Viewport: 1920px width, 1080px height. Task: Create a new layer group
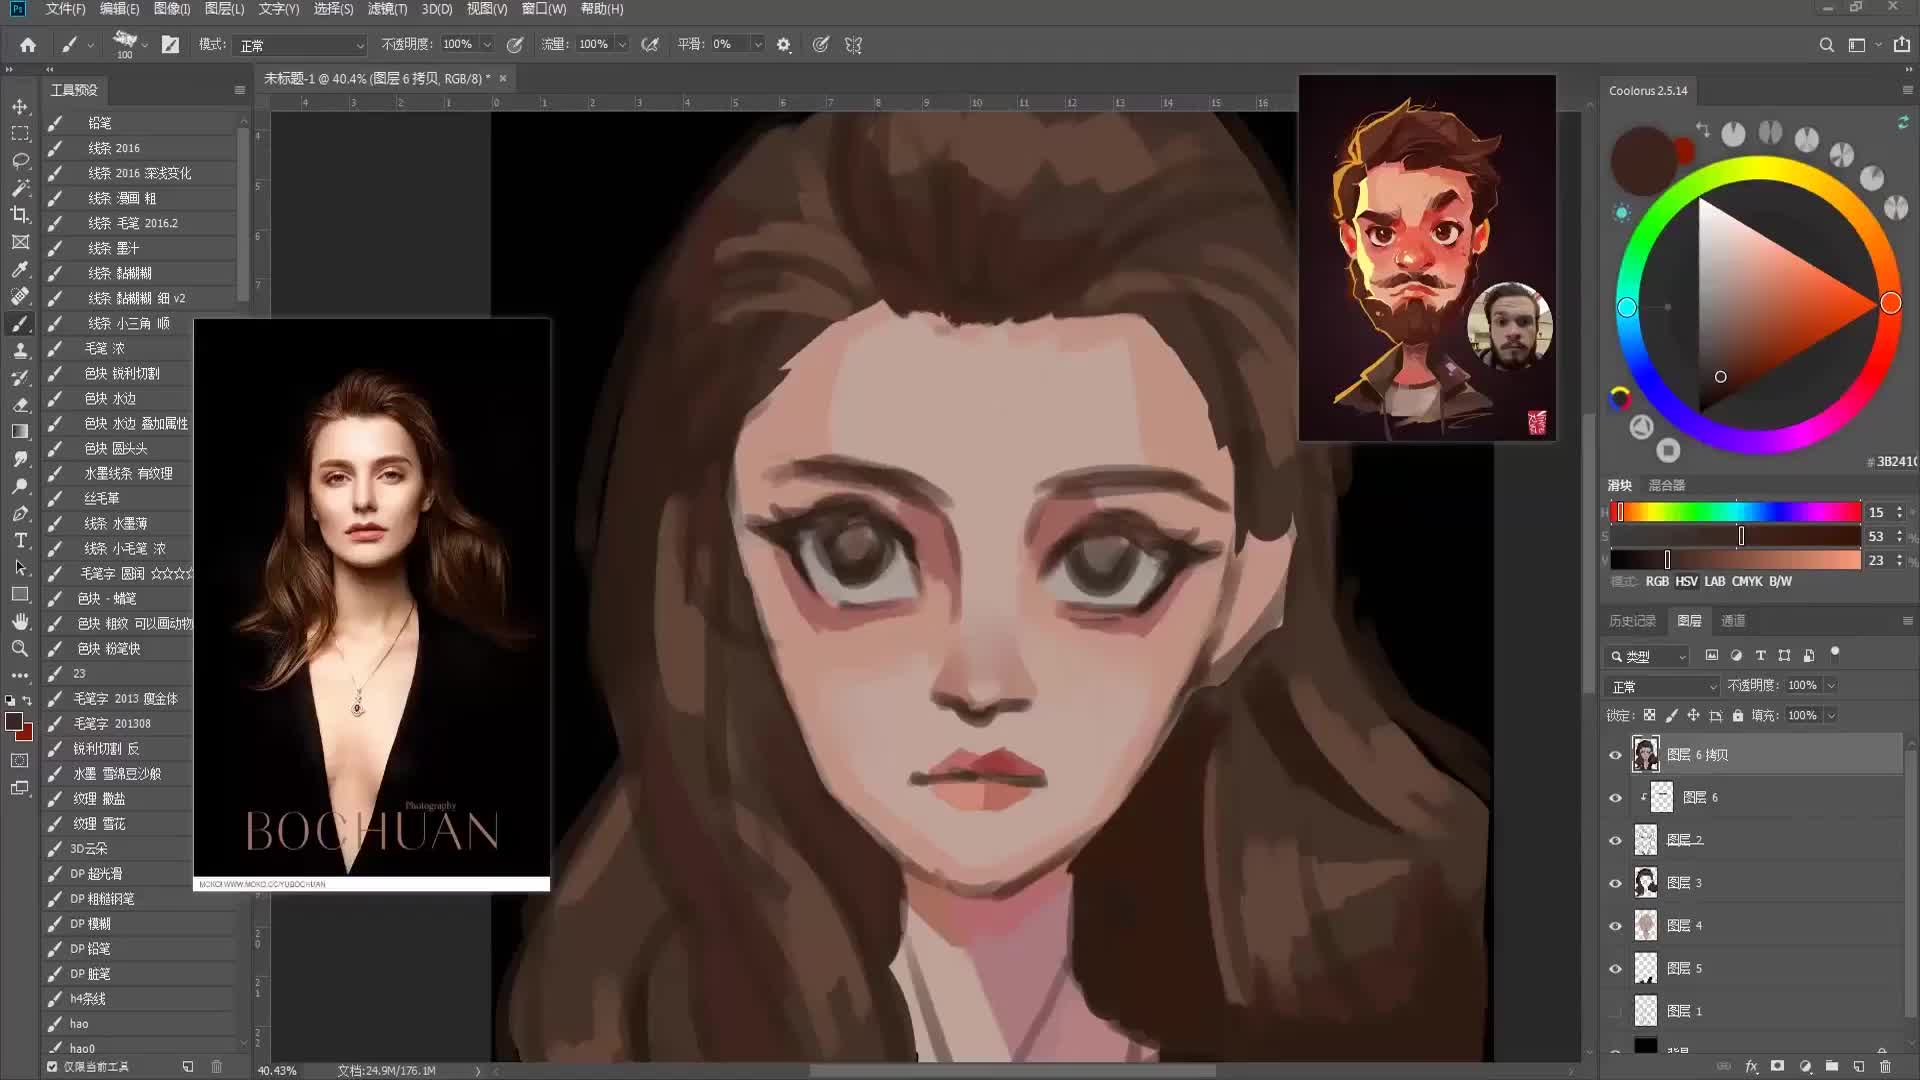(1832, 1067)
